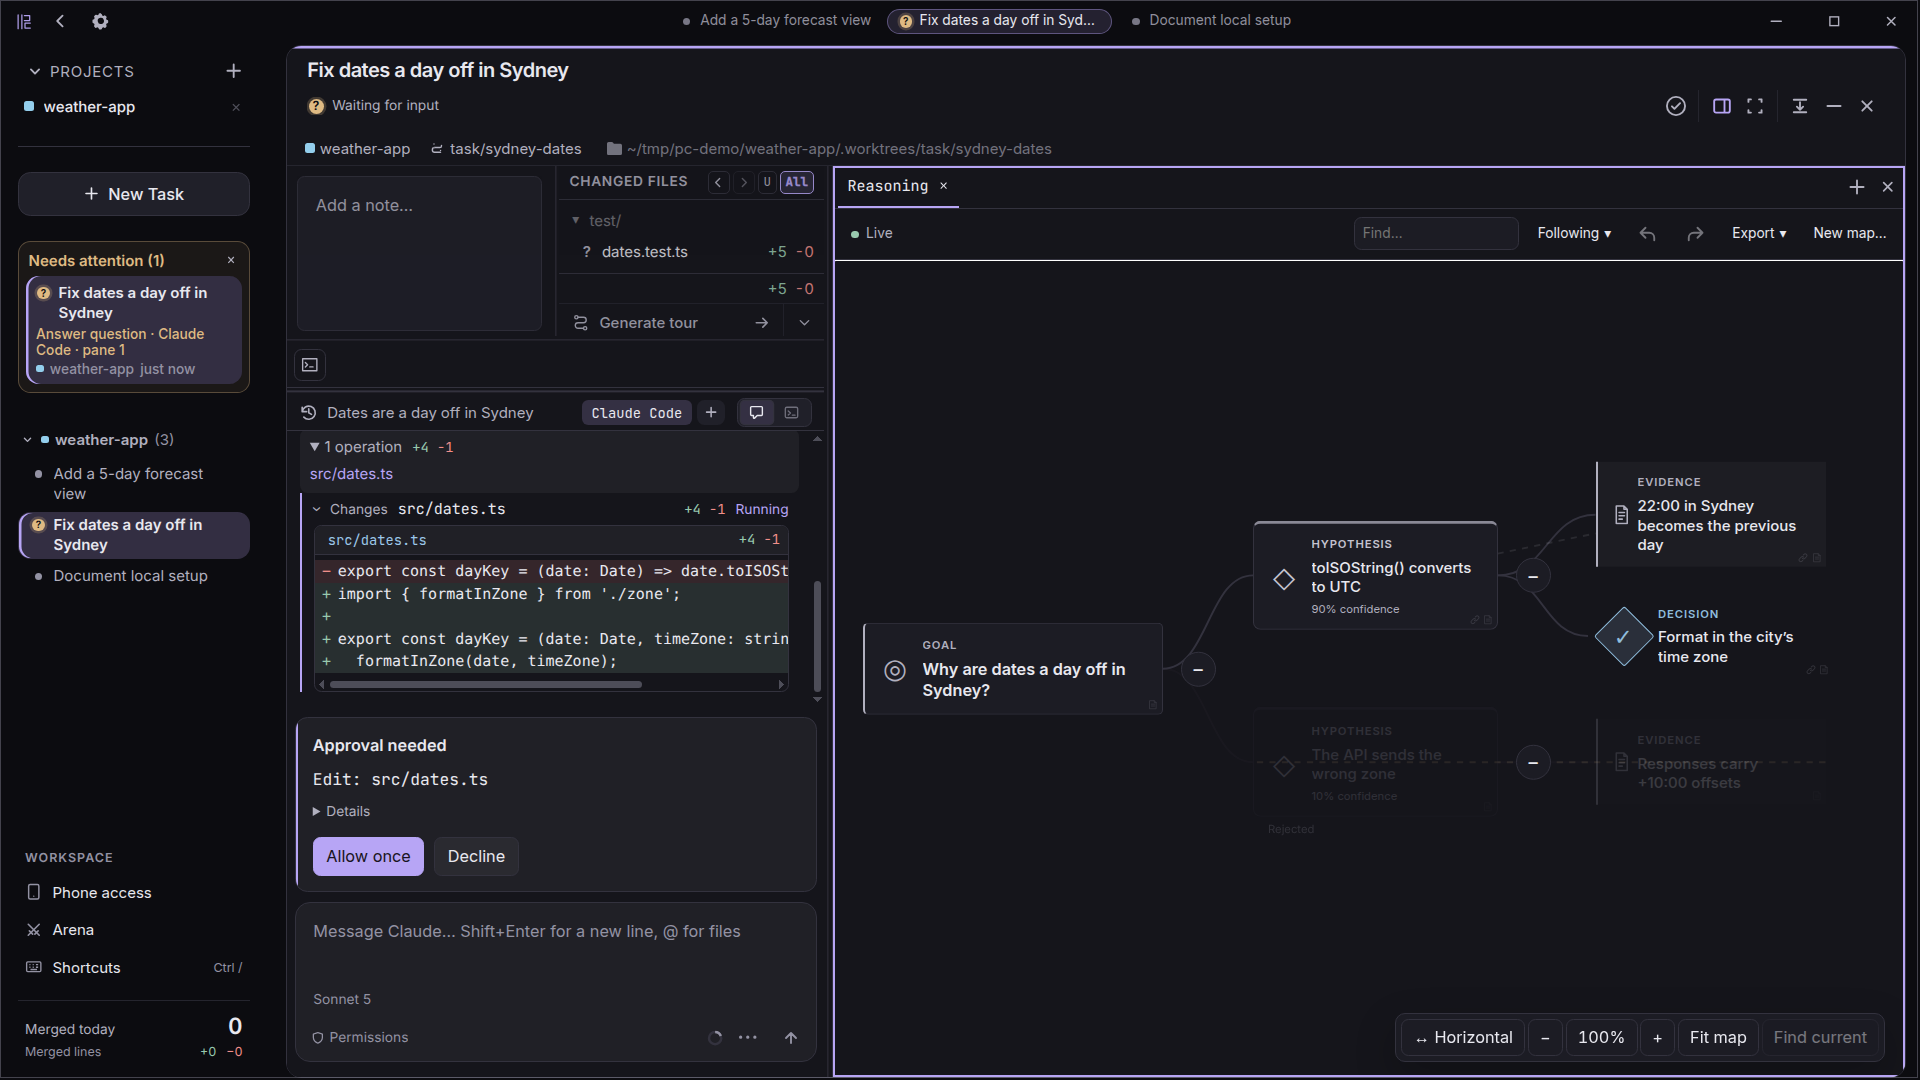Toggle split layout icon in task header
1920x1080 pixels.
[1722, 106]
